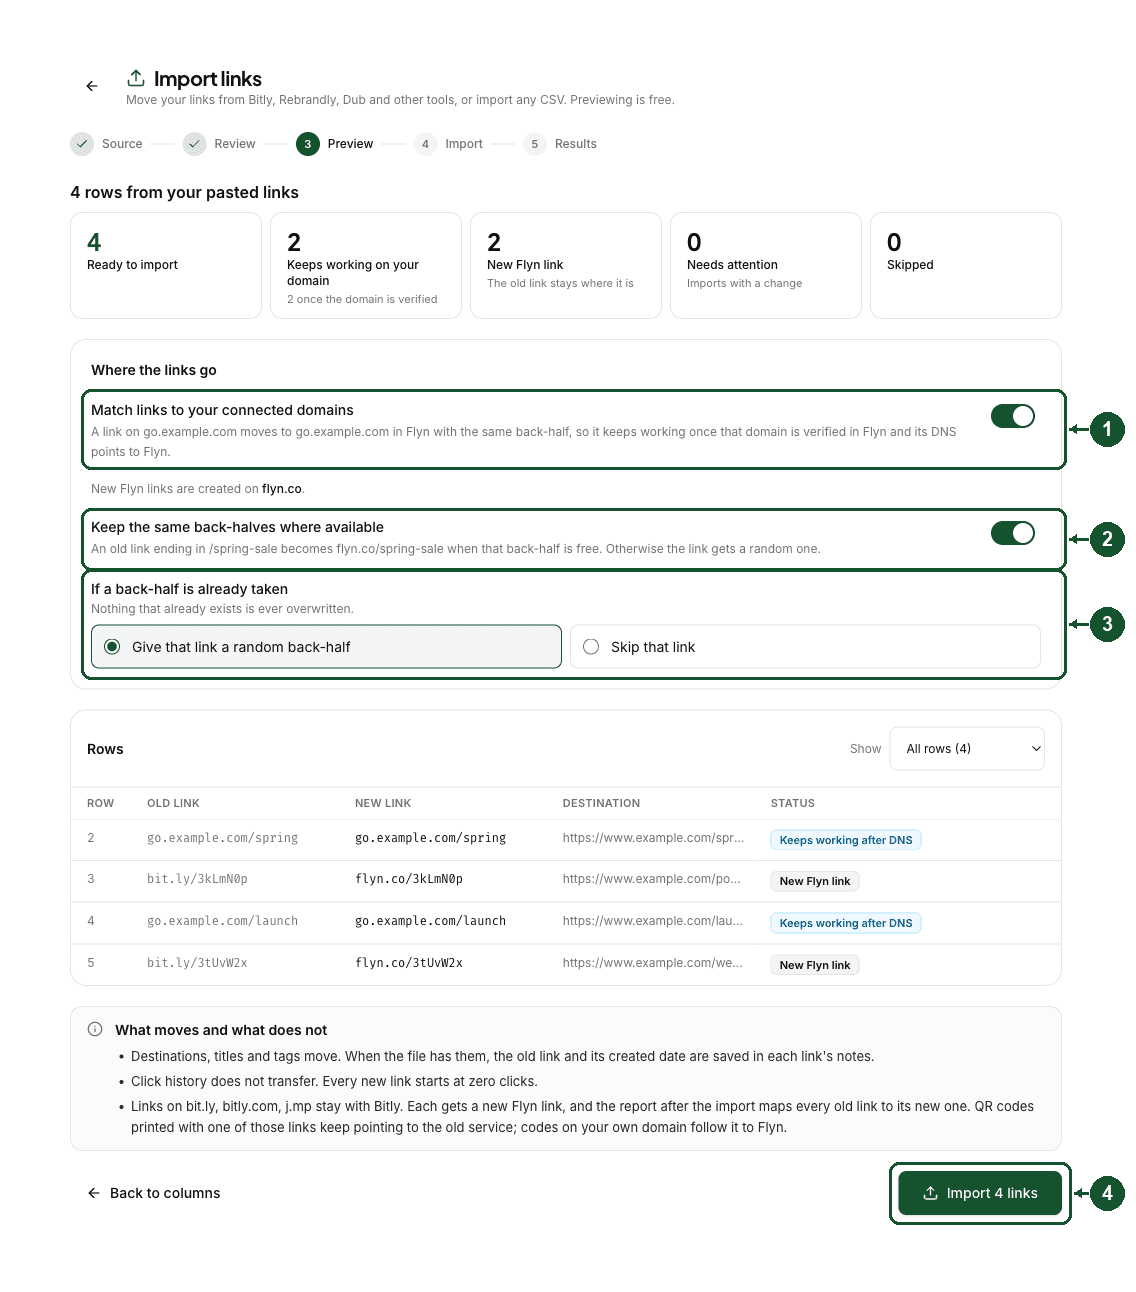The height and width of the screenshot is (1292, 1136).
Task: Click the upload icon next to Import links title
Action: 136,78
